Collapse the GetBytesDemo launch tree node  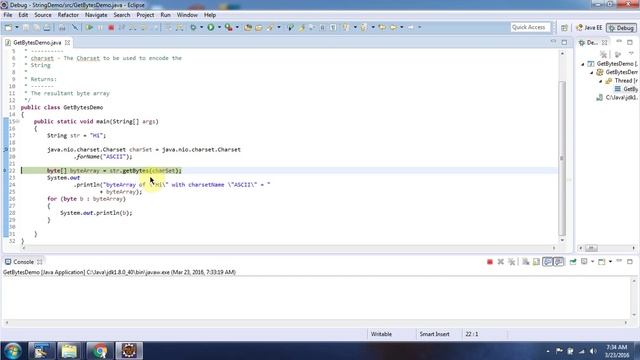(583, 64)
